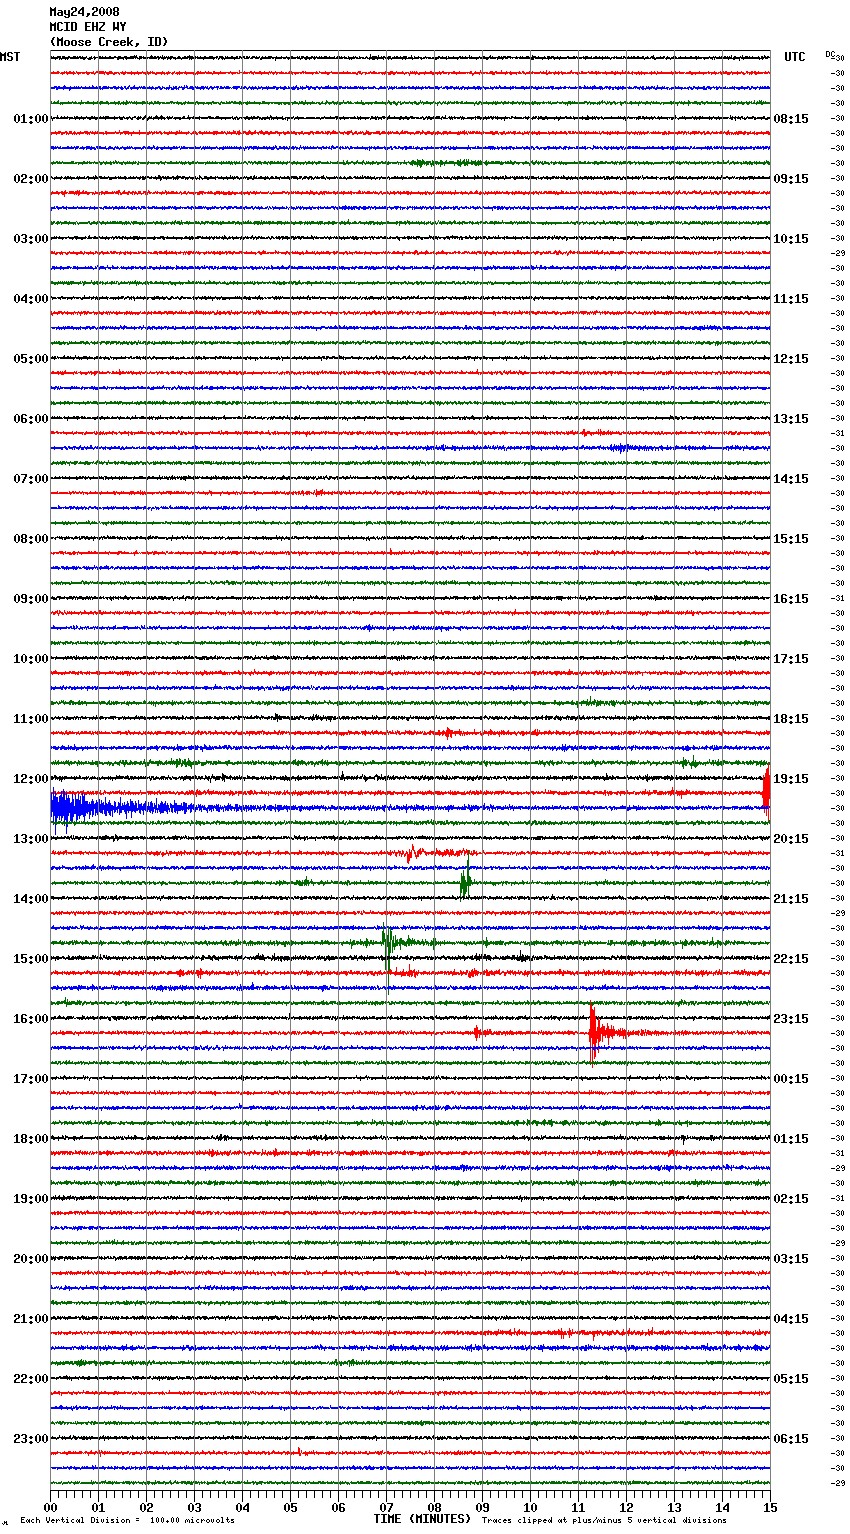Click the 100.00 microvolts vertical division note
Screen dimensions: 850x1534
point(127,1520)
